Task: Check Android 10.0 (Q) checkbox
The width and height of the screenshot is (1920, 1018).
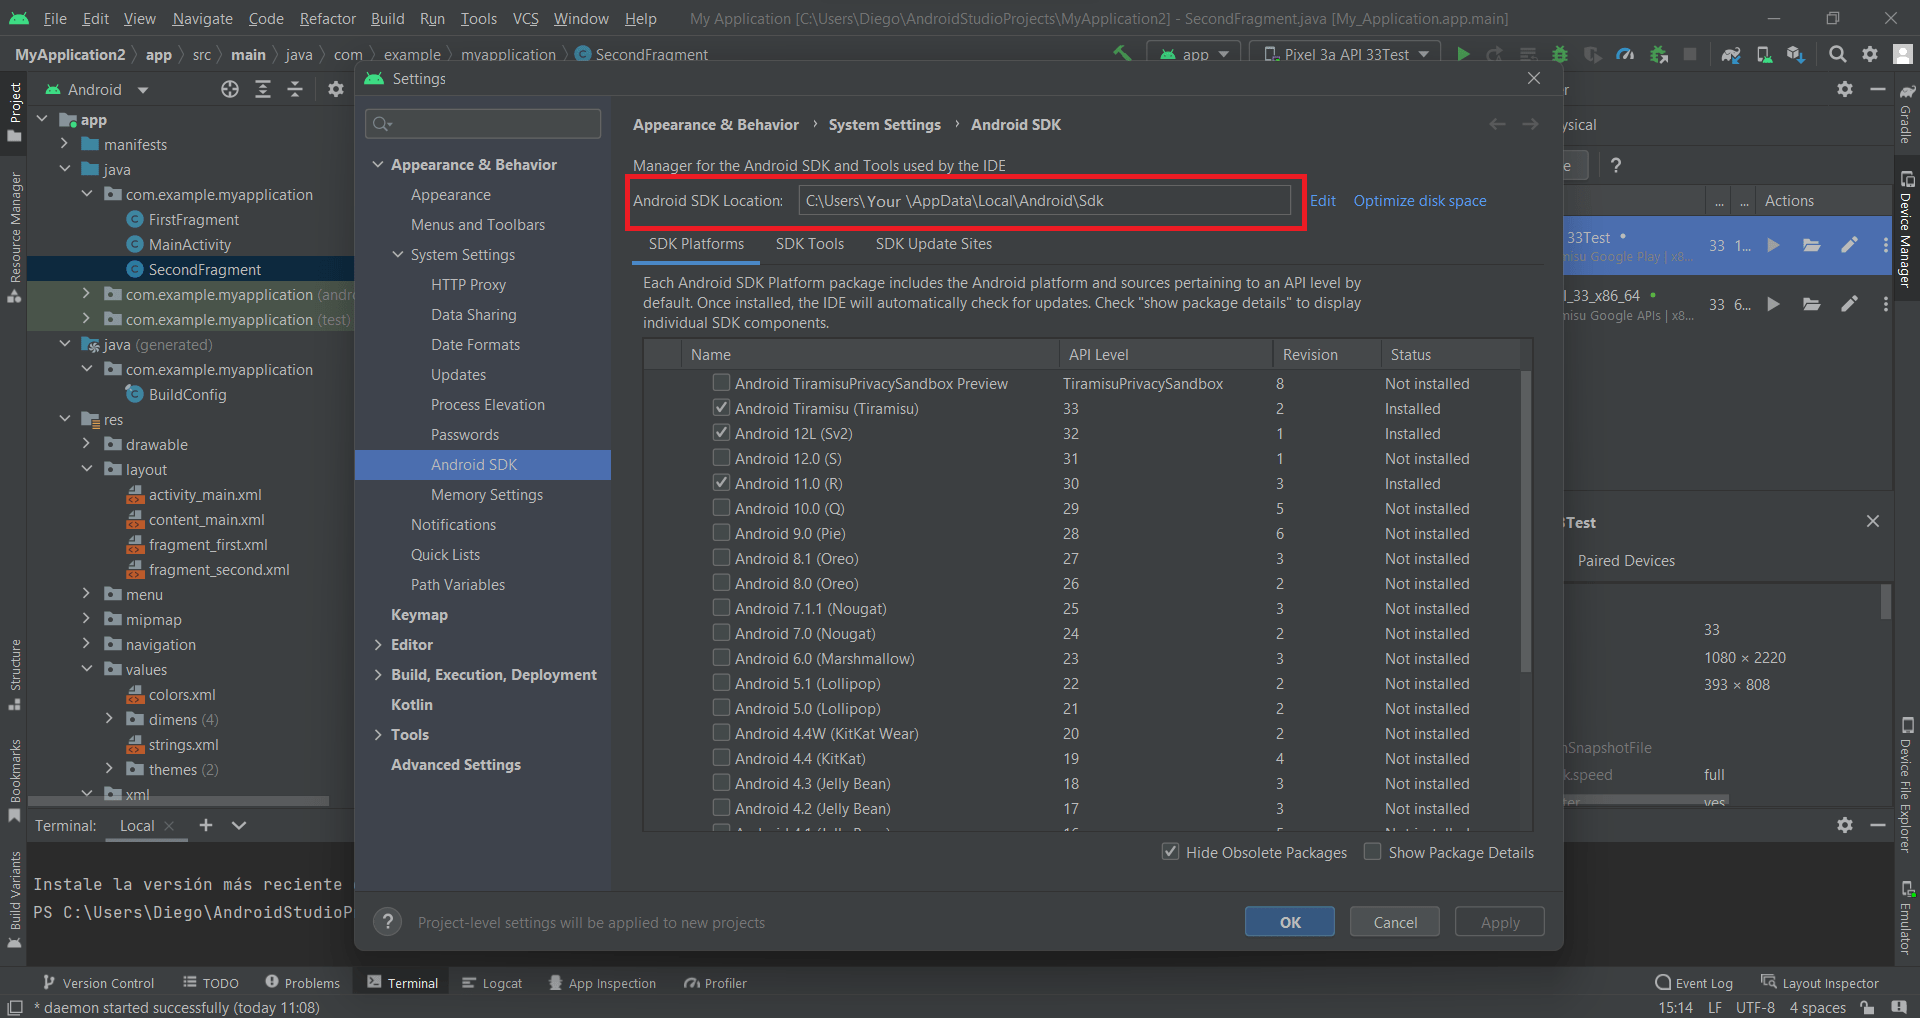Action: click(721, 508)
